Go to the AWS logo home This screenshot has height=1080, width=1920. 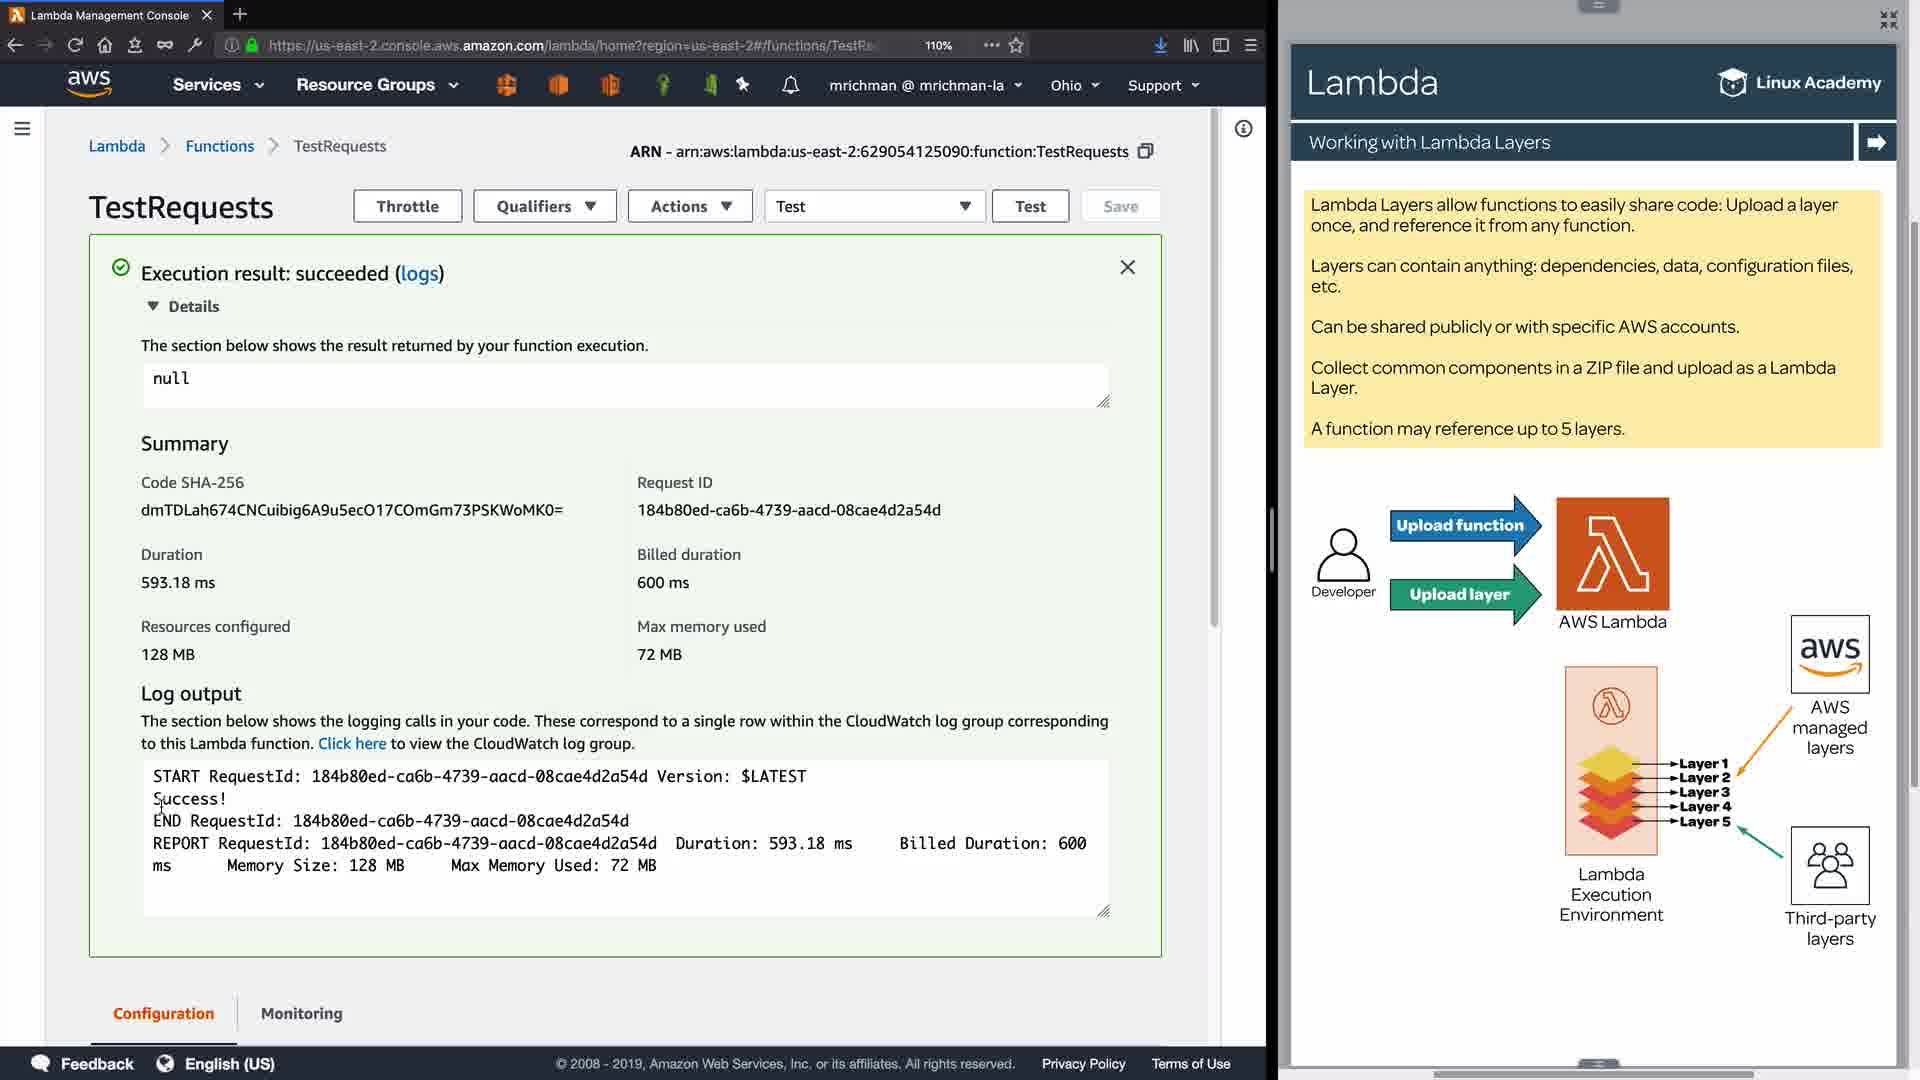click(x=89, y=84)
